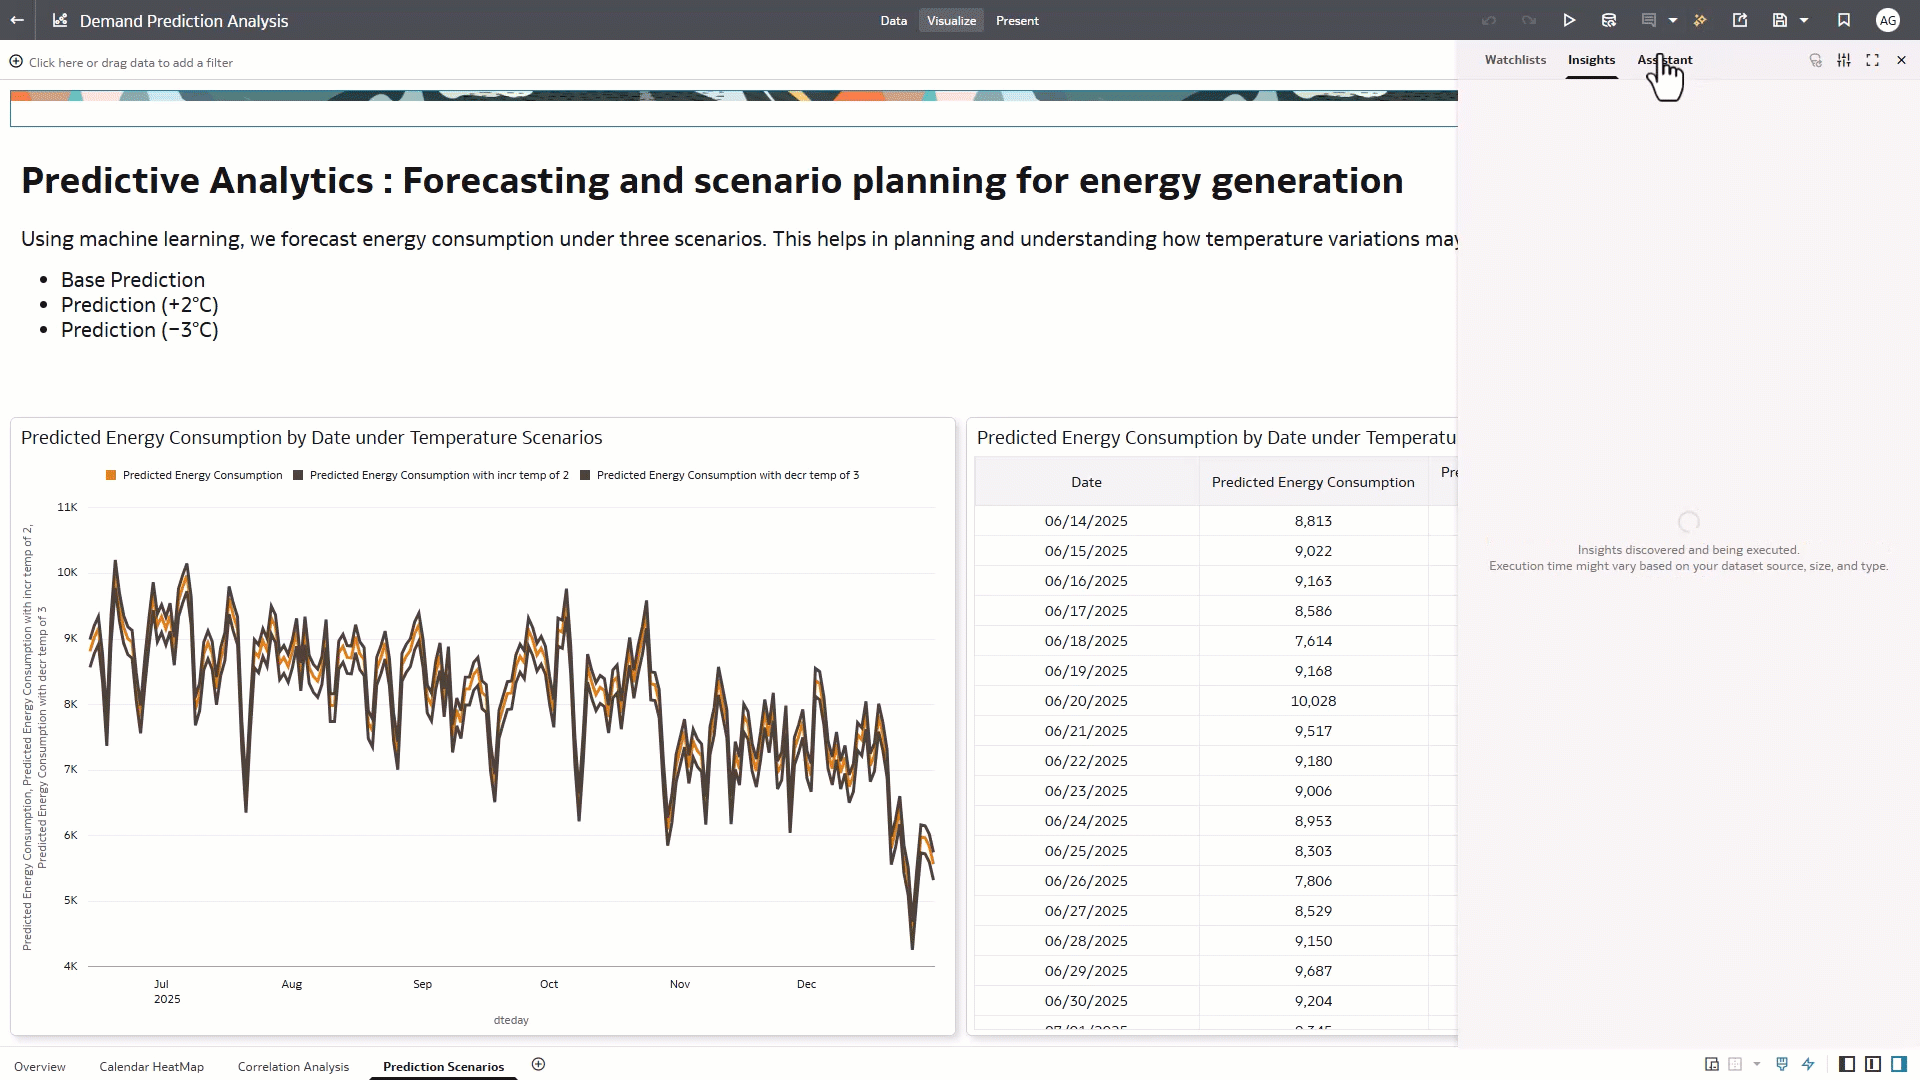Toggle the left panel visibility

(1846, 1065)
